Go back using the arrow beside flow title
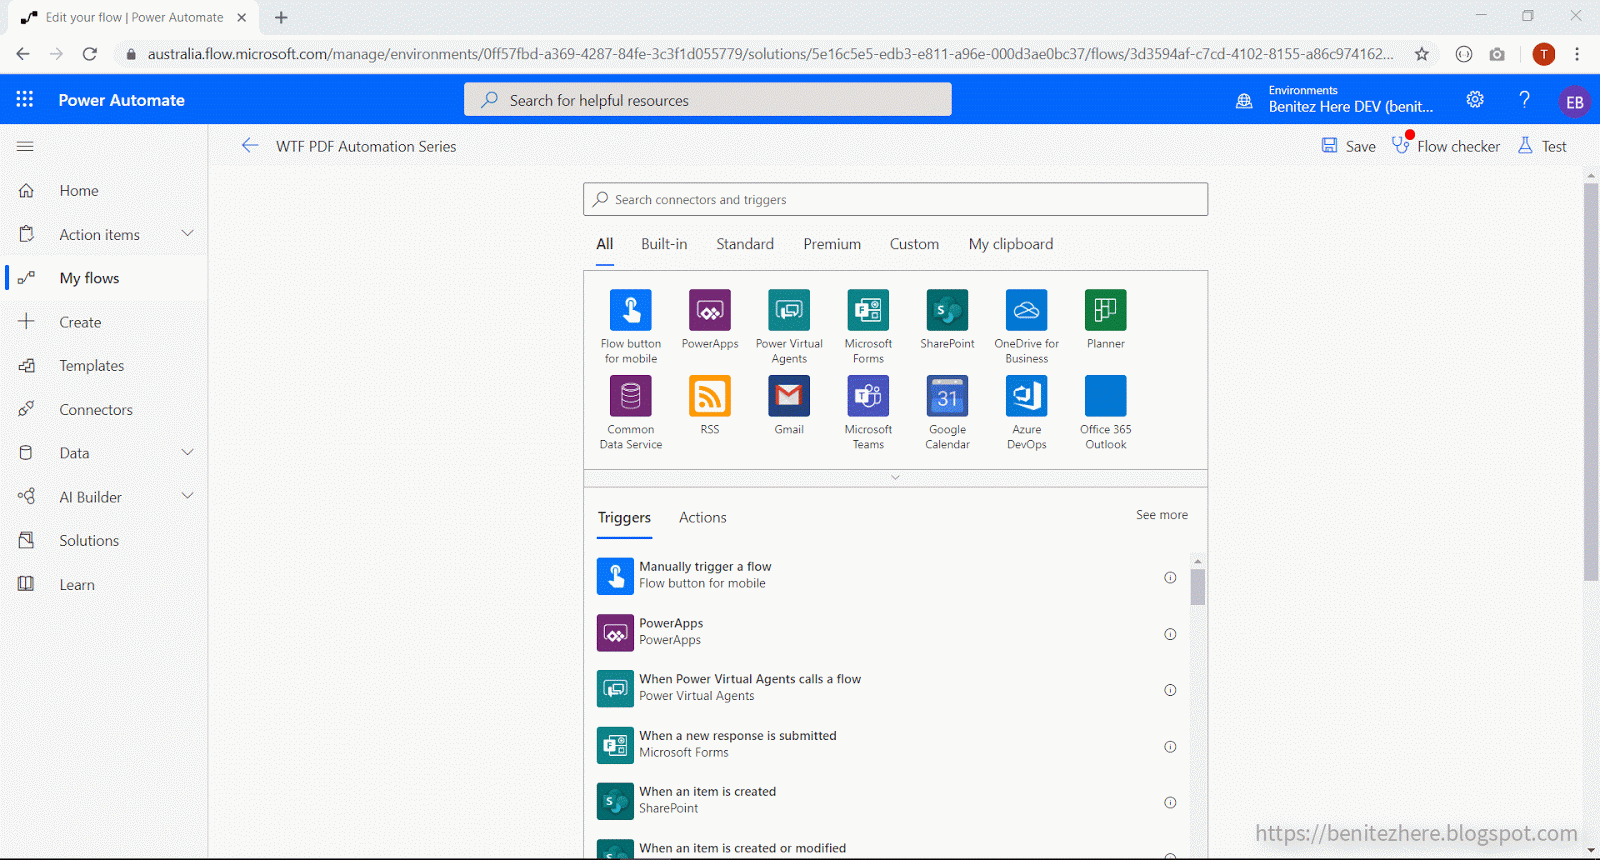1600x860 pixels. pos(250,146)
